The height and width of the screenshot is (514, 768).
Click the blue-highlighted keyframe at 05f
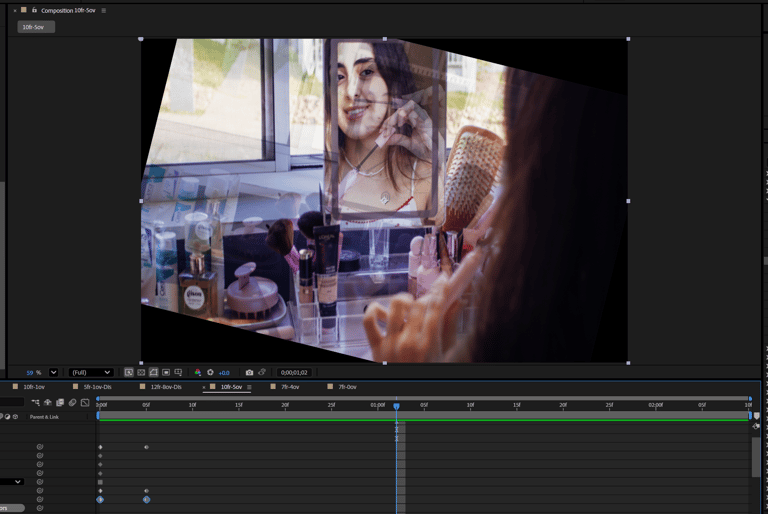[x=146, y=499]
